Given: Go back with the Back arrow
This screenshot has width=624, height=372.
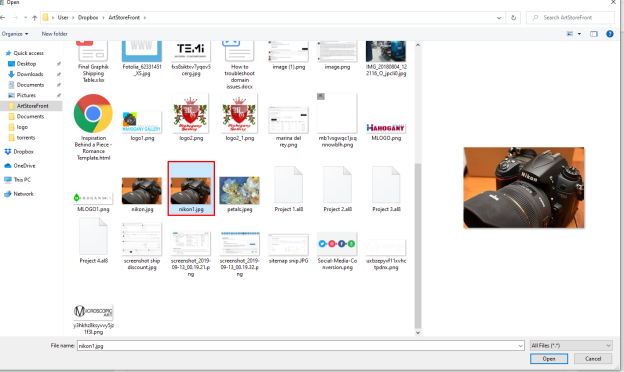Looking at the screenshot, I should tap(2, 18).
